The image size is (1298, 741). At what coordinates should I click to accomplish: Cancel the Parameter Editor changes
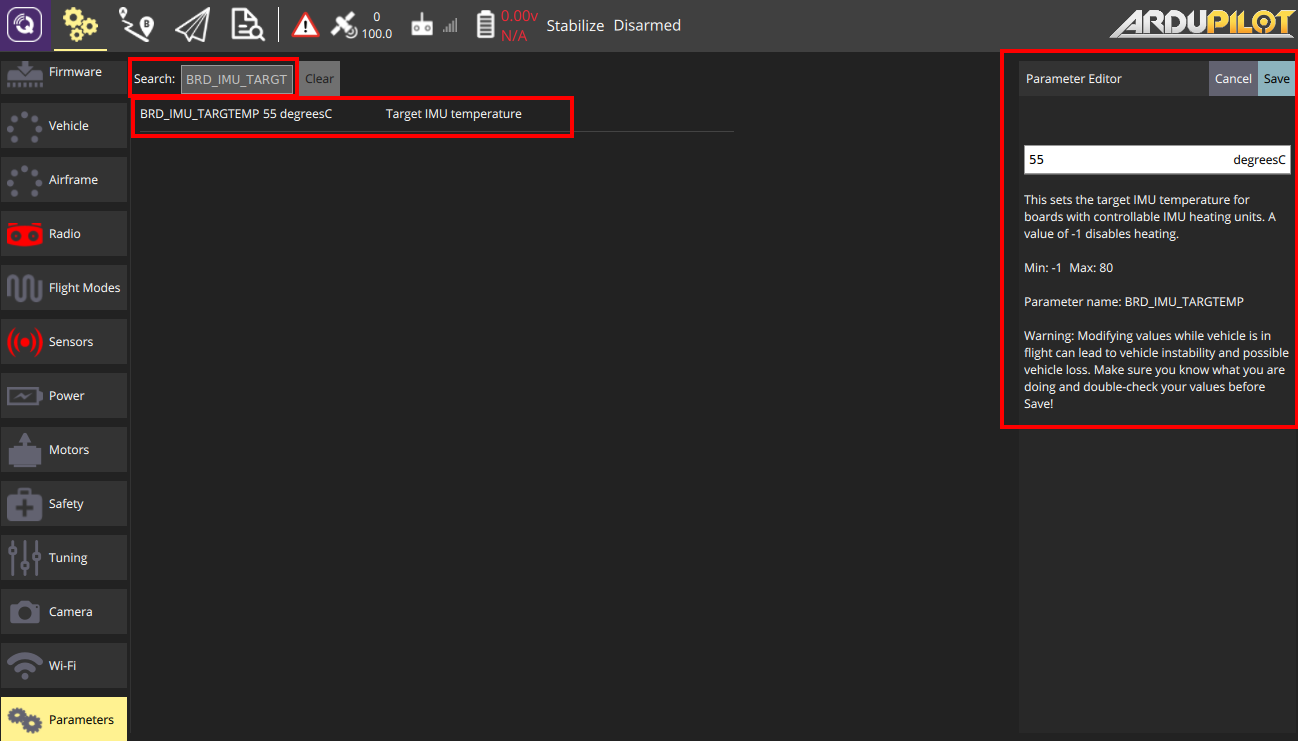tap(1233, 79)
